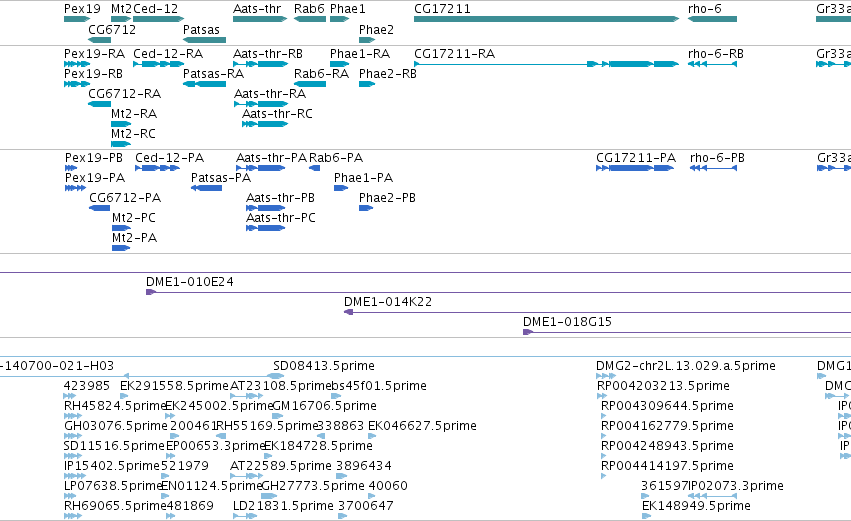Select EST GH03076.5prime
The height and width of the screenshot is (521, 851).
pyautogui.click(x=116, y=427)
